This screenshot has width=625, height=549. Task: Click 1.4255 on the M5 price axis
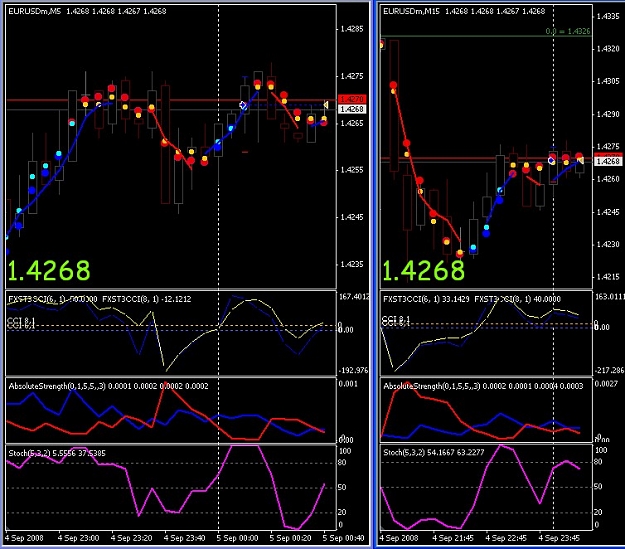(352, 170)
